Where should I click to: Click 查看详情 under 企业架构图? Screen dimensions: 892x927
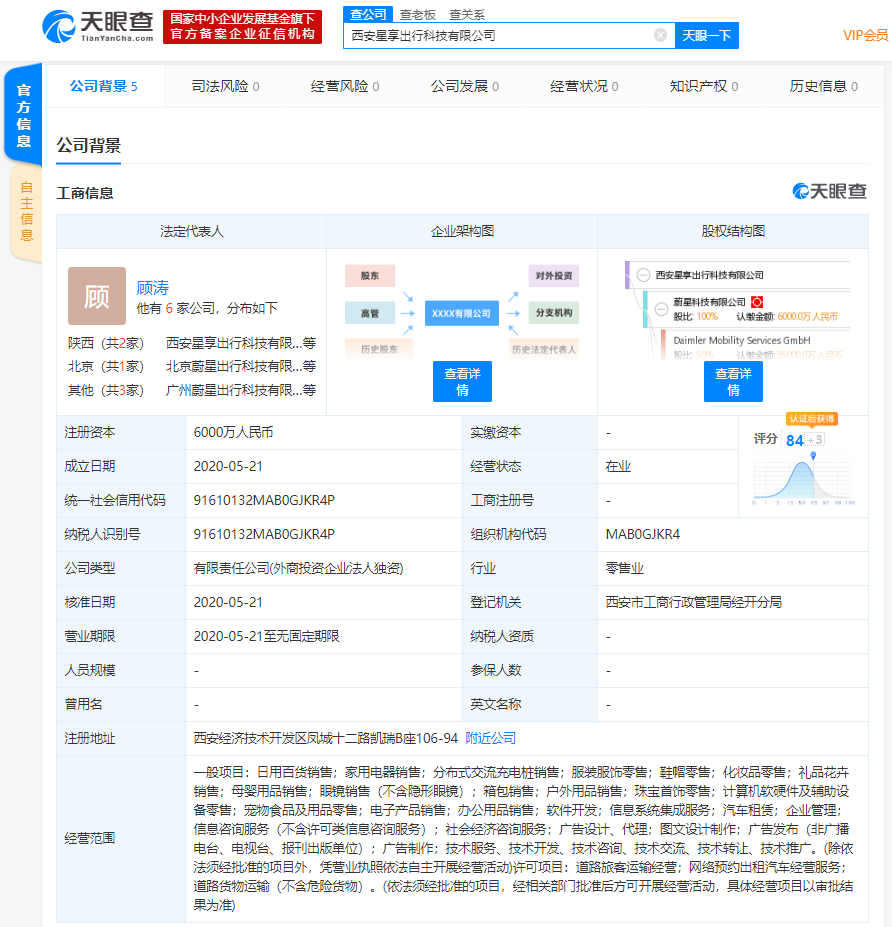(462, 381)
